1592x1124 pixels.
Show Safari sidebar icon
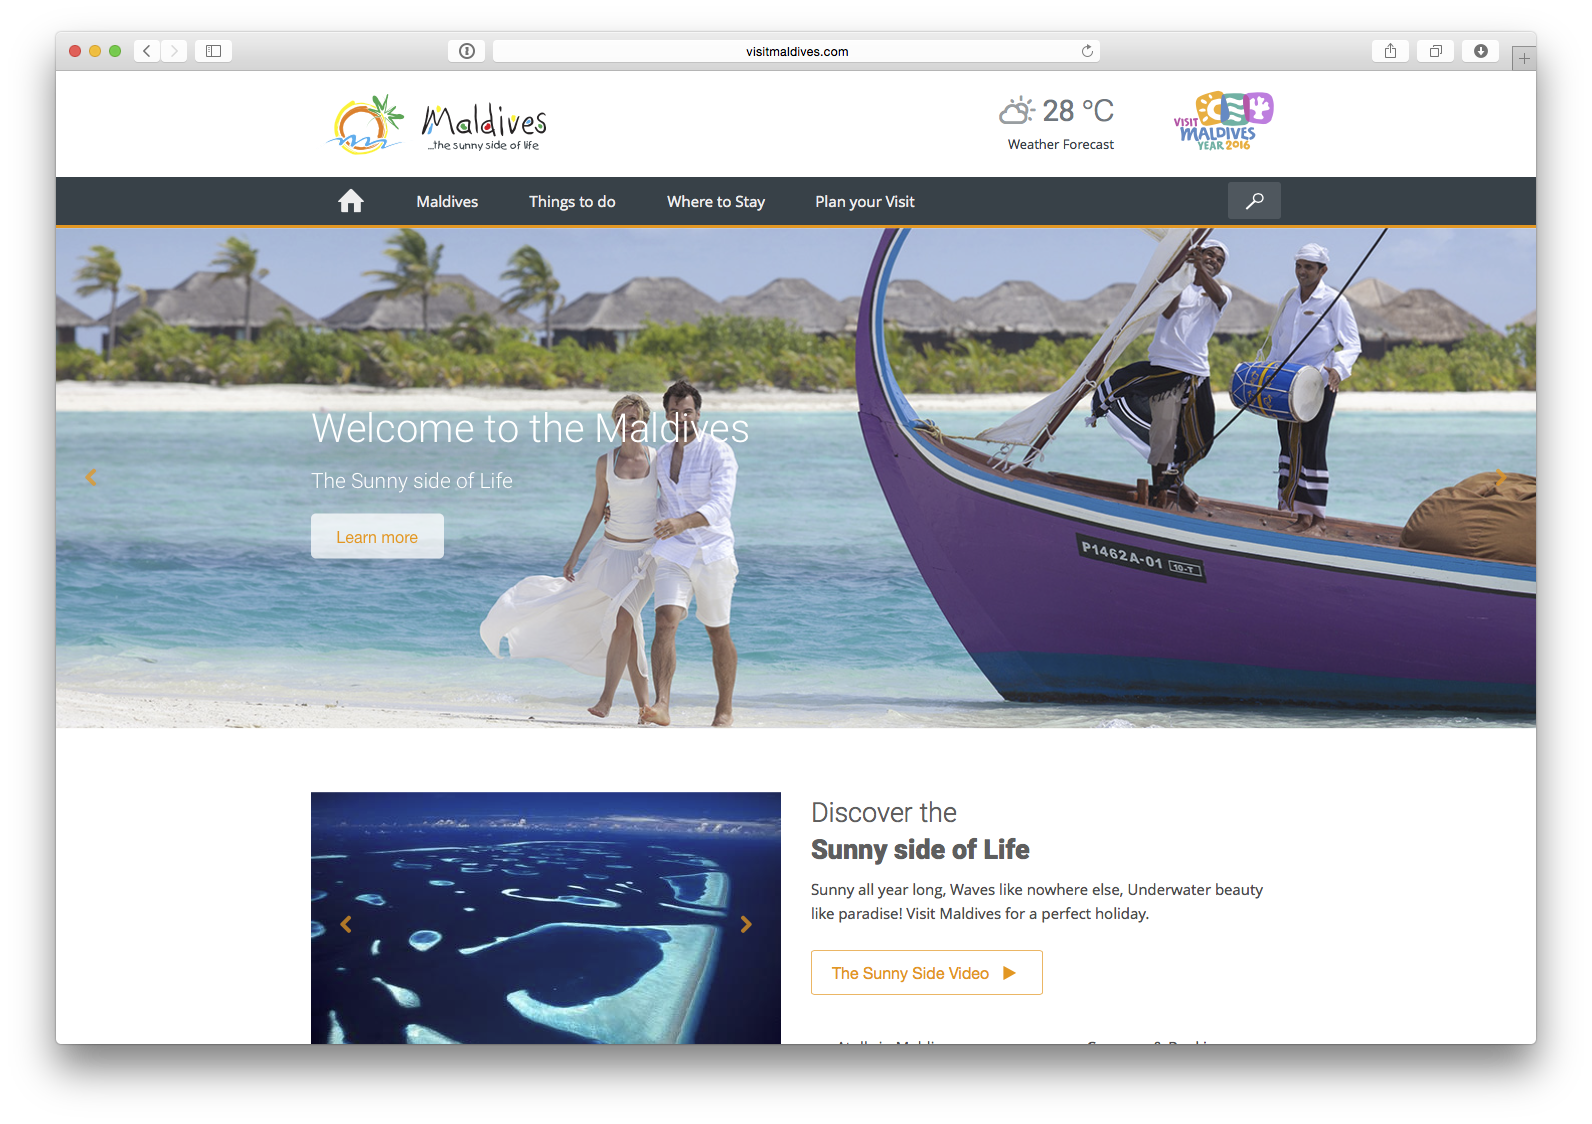(213, 51)
